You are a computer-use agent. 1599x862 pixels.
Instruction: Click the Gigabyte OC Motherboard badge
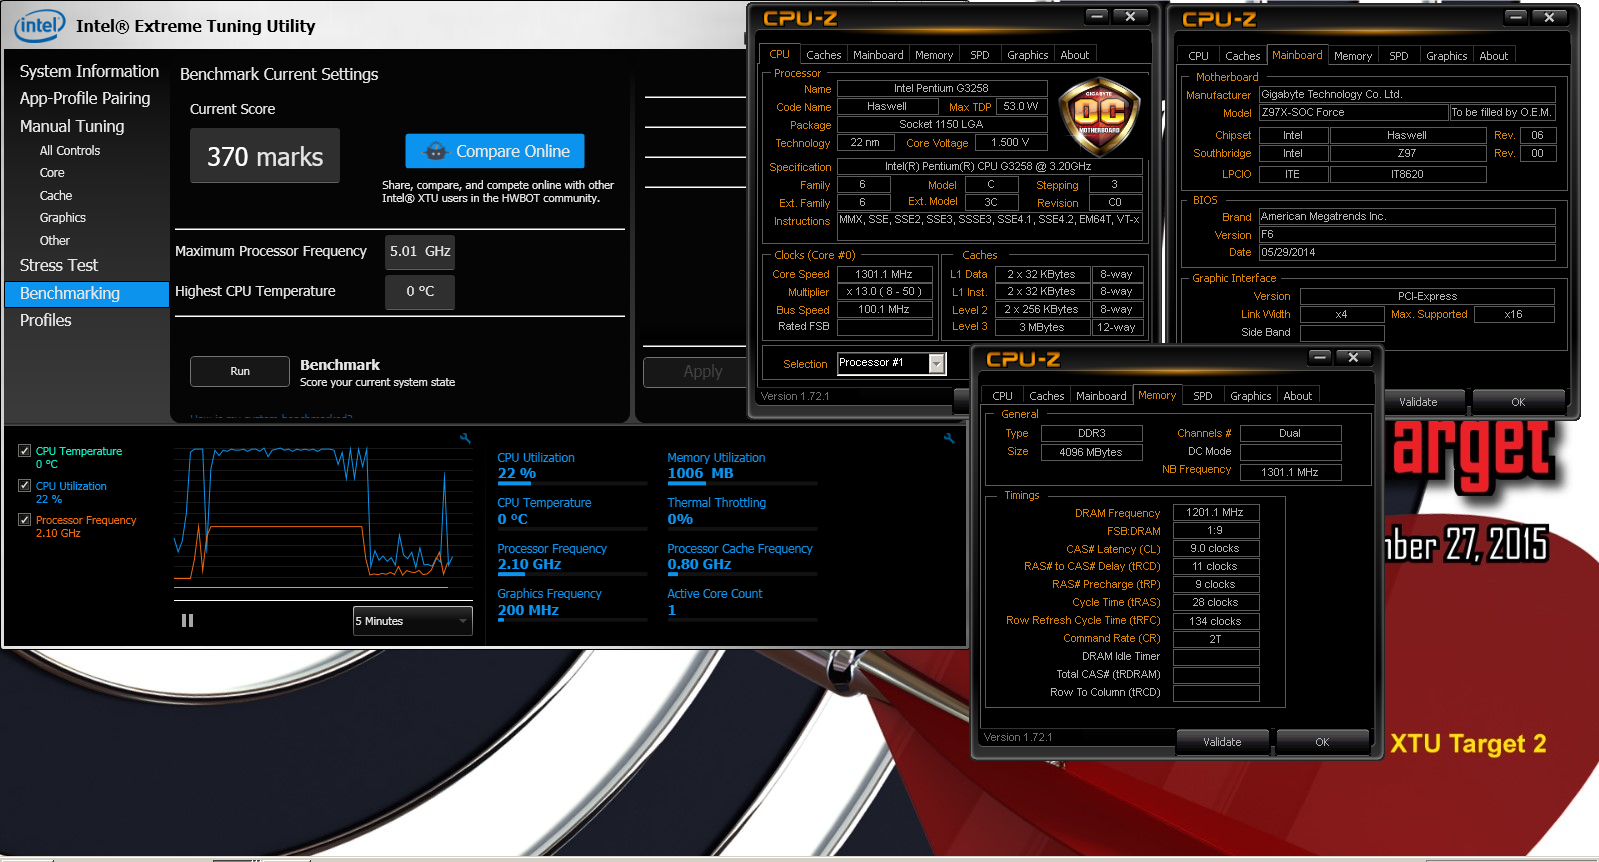1099,117
